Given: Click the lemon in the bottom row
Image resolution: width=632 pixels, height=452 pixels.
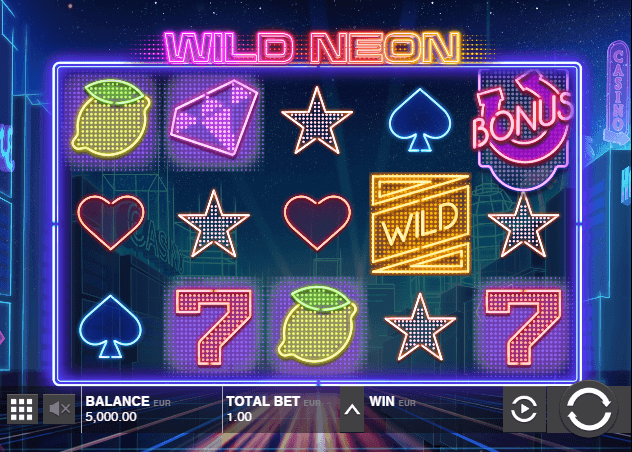Looking at the screenshot, I should click(x=317, y=325).
